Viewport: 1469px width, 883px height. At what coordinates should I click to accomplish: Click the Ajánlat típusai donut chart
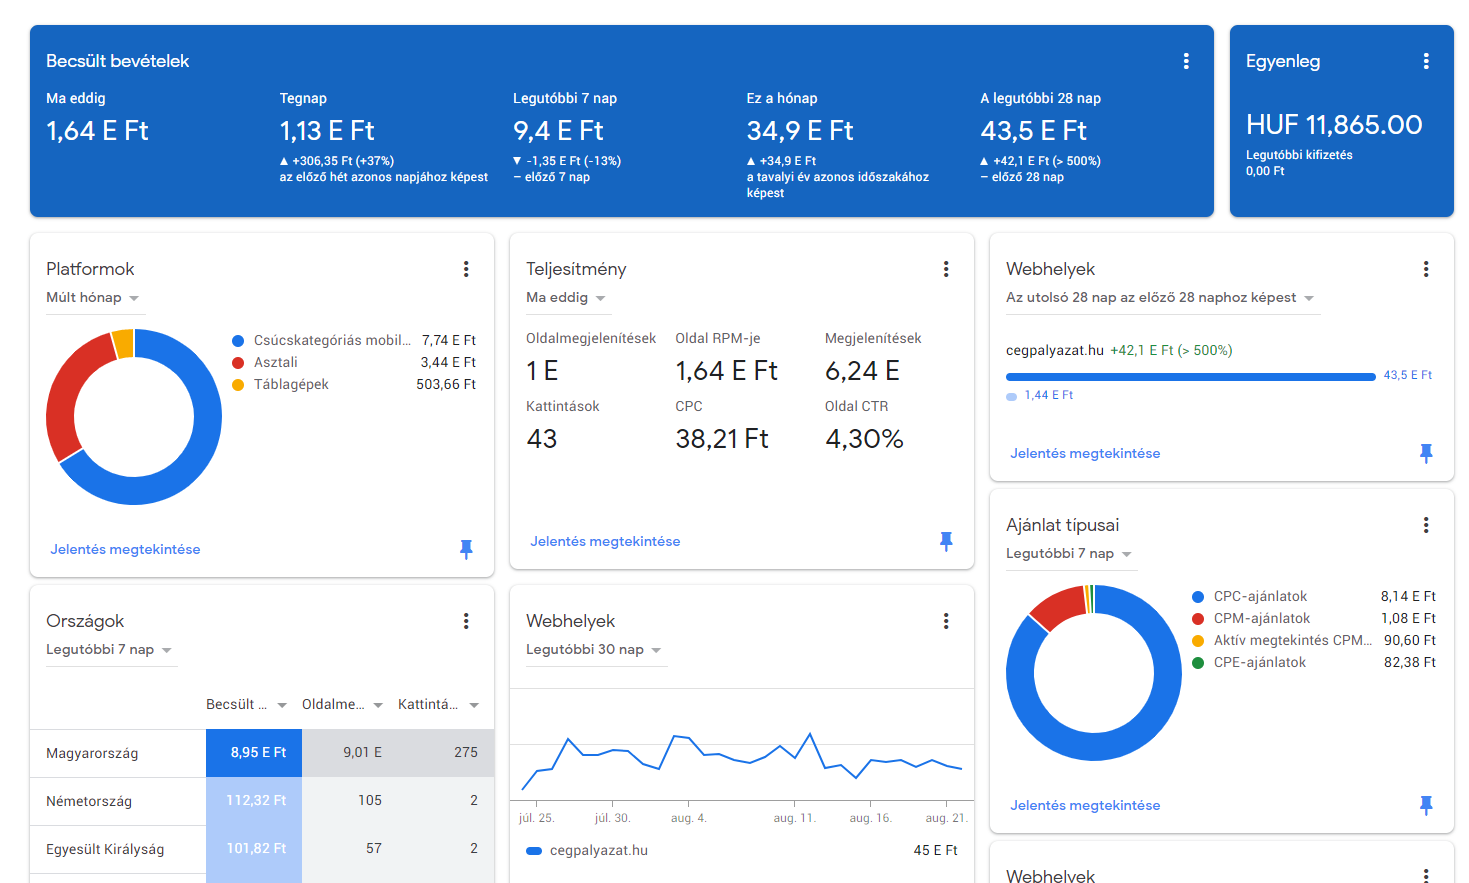click(x=1094, y=673)
